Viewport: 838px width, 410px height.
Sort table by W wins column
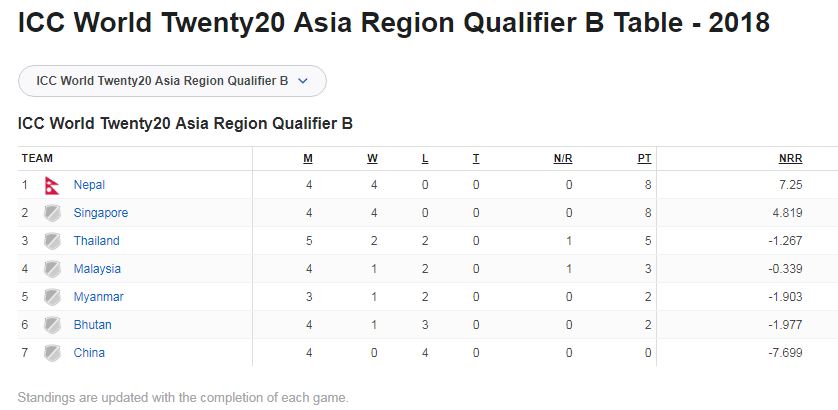(x=373, y=159)
